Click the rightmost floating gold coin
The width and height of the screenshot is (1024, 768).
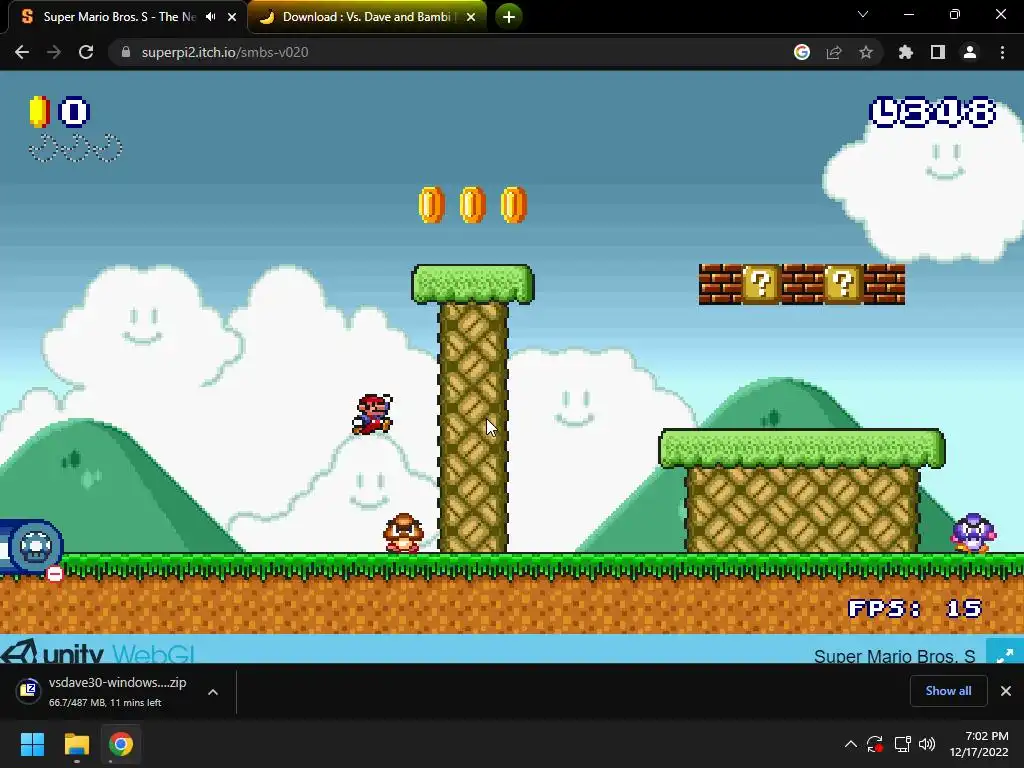point(514,205)
